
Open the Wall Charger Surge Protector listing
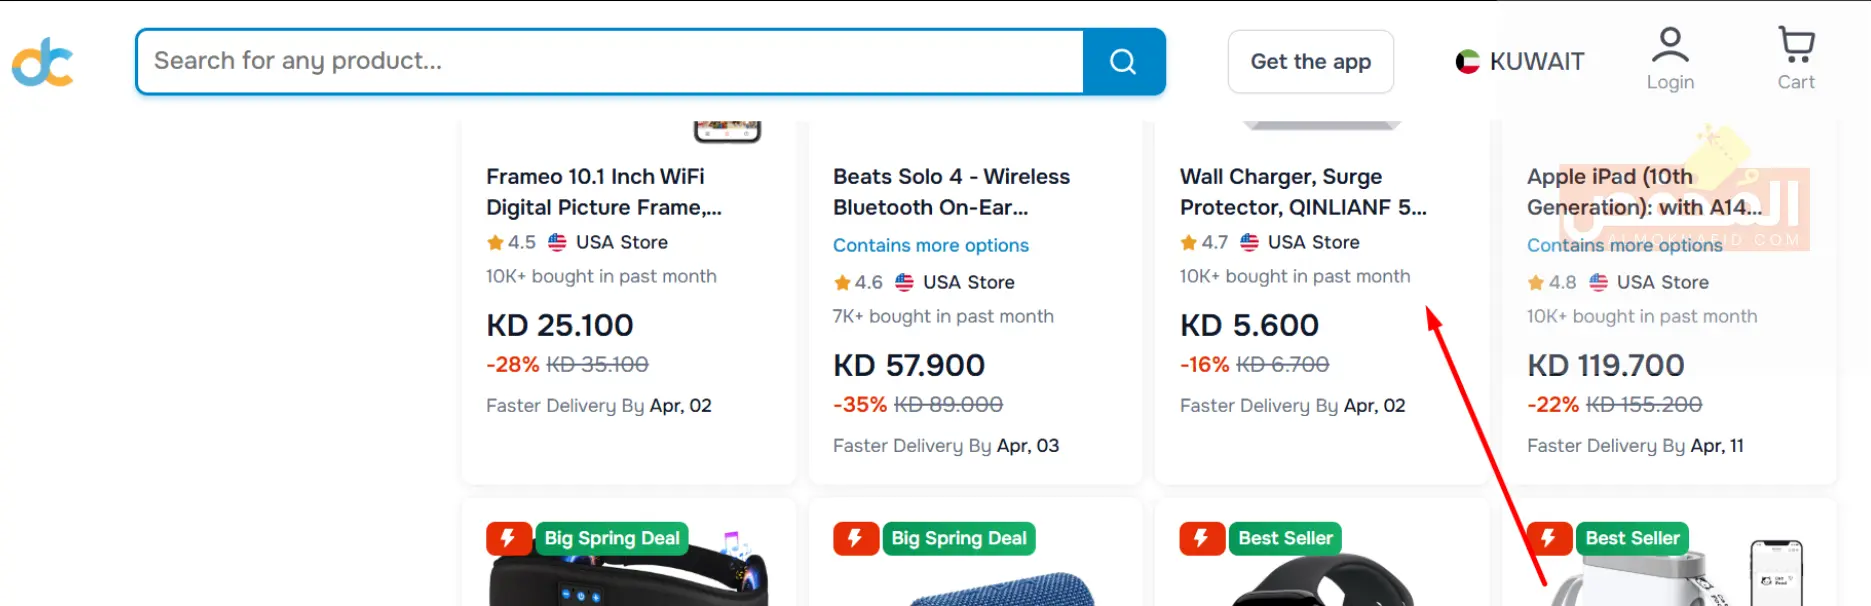pos(1303,192)
